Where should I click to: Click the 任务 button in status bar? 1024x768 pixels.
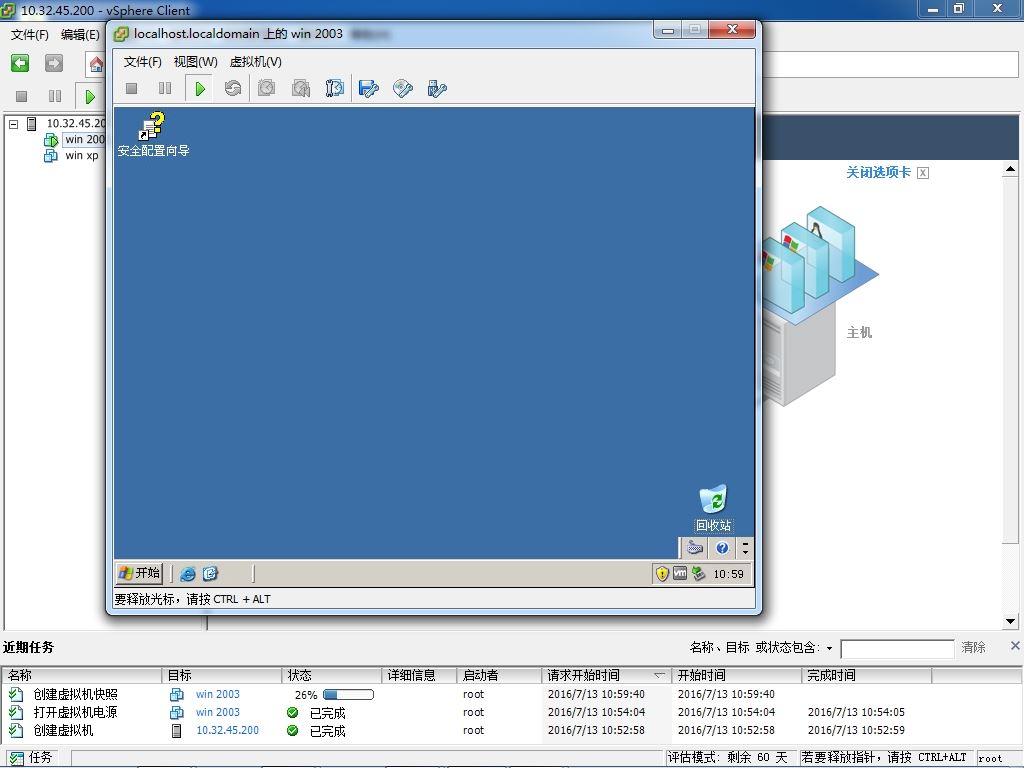pos(30,758)
